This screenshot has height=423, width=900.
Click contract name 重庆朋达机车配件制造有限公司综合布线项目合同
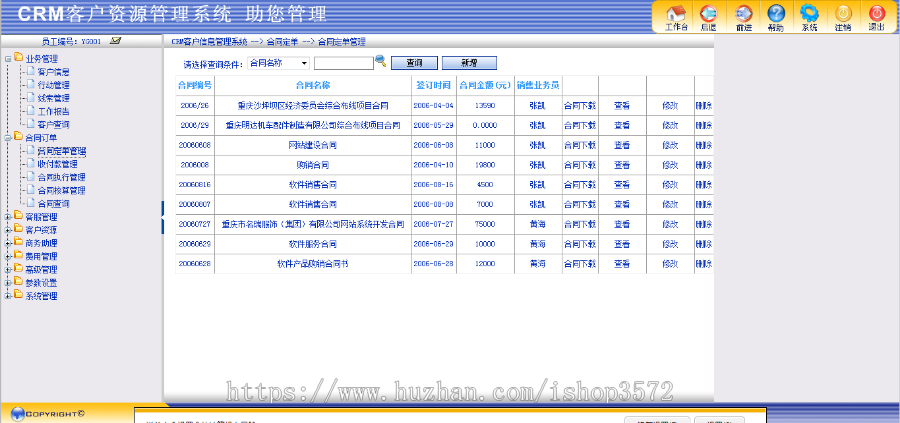point(313,125)
